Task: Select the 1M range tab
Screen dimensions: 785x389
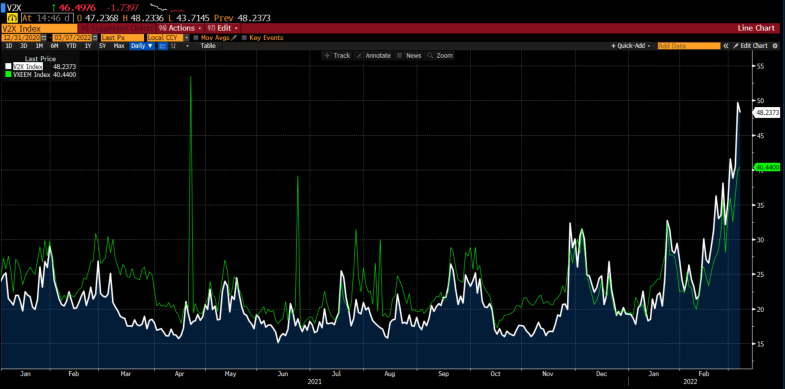Action: coord(39,46)
